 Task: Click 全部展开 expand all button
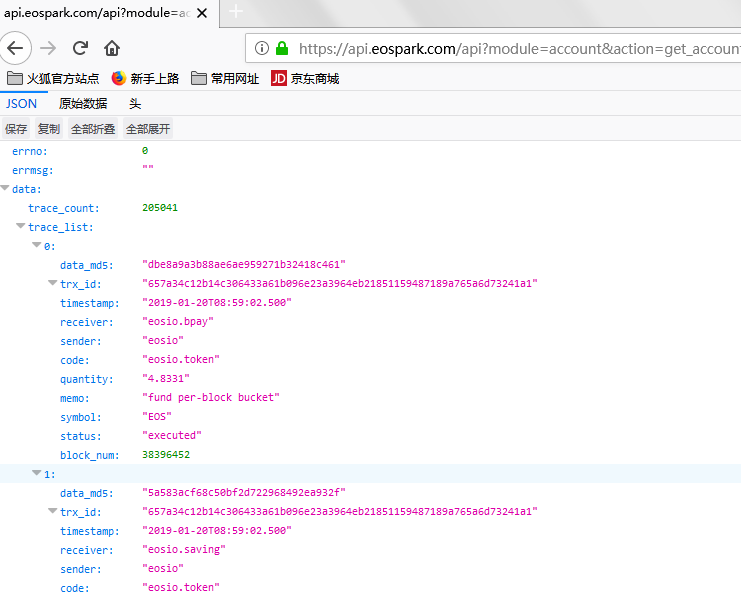pyautogui.click(x=148, y=129)
